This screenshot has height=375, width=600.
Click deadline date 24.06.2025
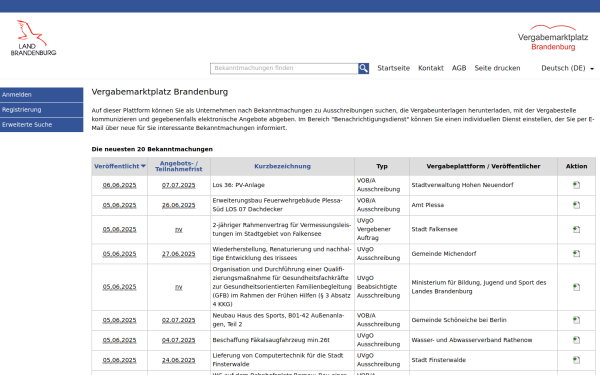pos(179,360)
